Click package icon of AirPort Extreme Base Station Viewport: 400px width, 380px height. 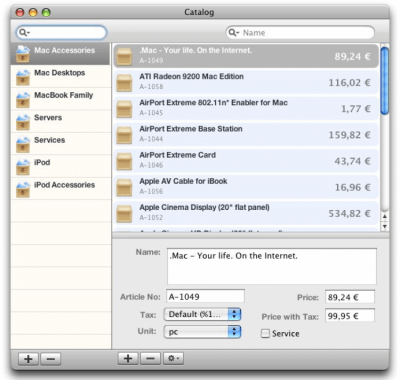coord(124,135)
